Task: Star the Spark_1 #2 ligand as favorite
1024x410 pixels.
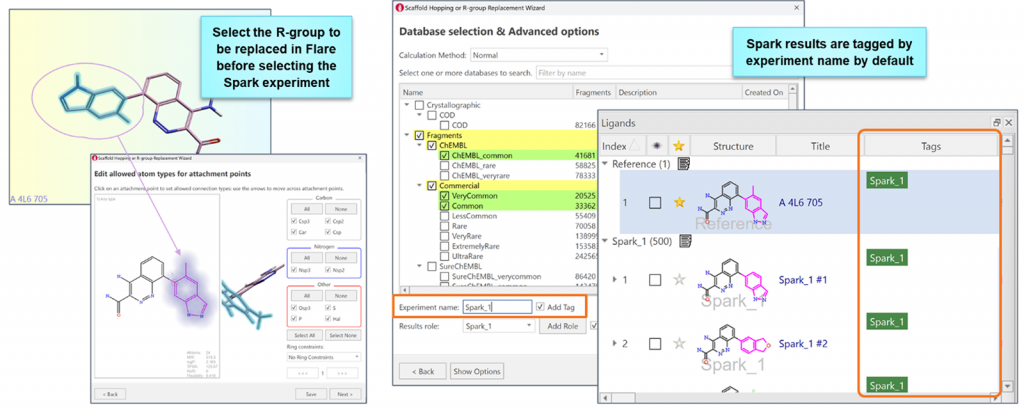Action: (x=679, y=343)
